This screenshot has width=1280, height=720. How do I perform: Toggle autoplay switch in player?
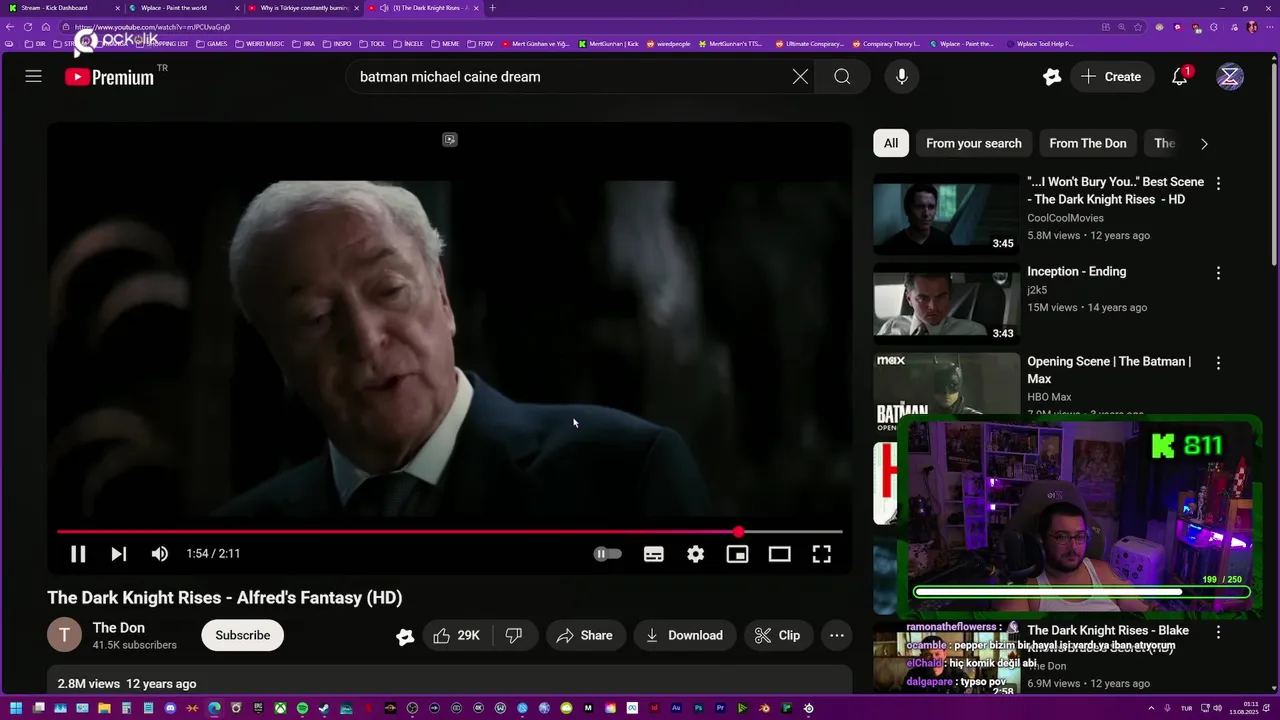(x=607, y=554)
